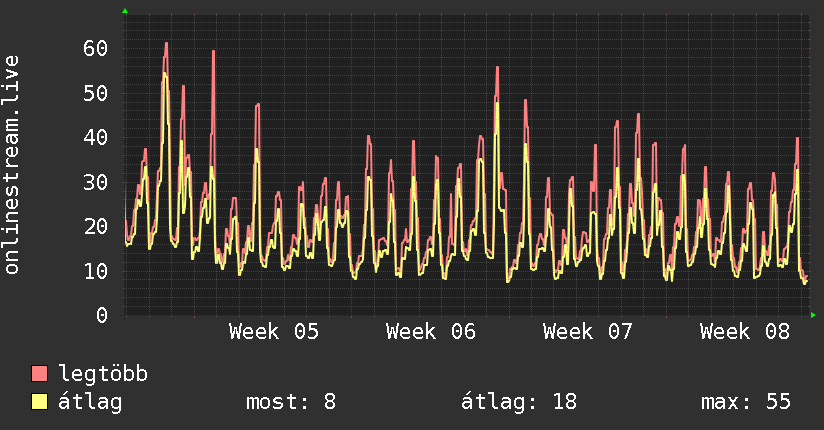Click the green arrow atop the y-axis
Screen dimensions: 824x430
point(125,11)
